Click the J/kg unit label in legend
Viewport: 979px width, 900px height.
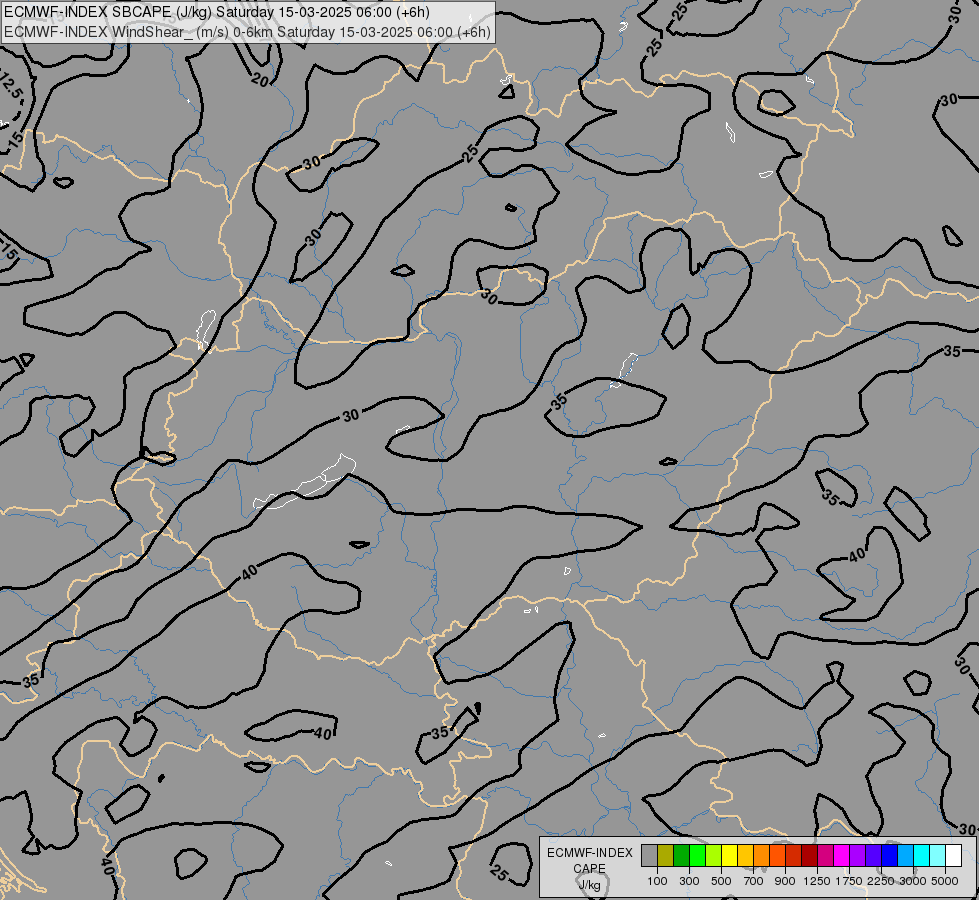pos(589,885)
